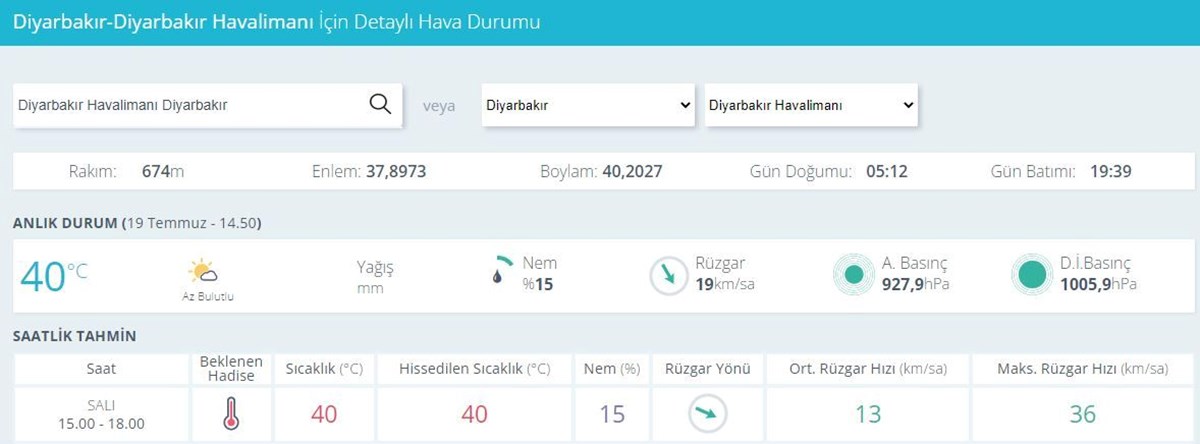Screen dimensions: 1200x444
Task: Click the Gün Doğumu 05:12 value
Action: pyautogui.click(x=886, y=171)
